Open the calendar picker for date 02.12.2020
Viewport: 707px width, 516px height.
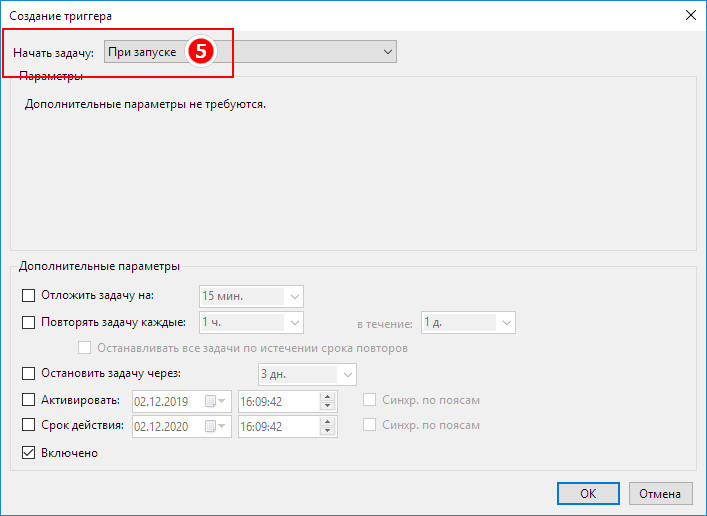[216, 427]
